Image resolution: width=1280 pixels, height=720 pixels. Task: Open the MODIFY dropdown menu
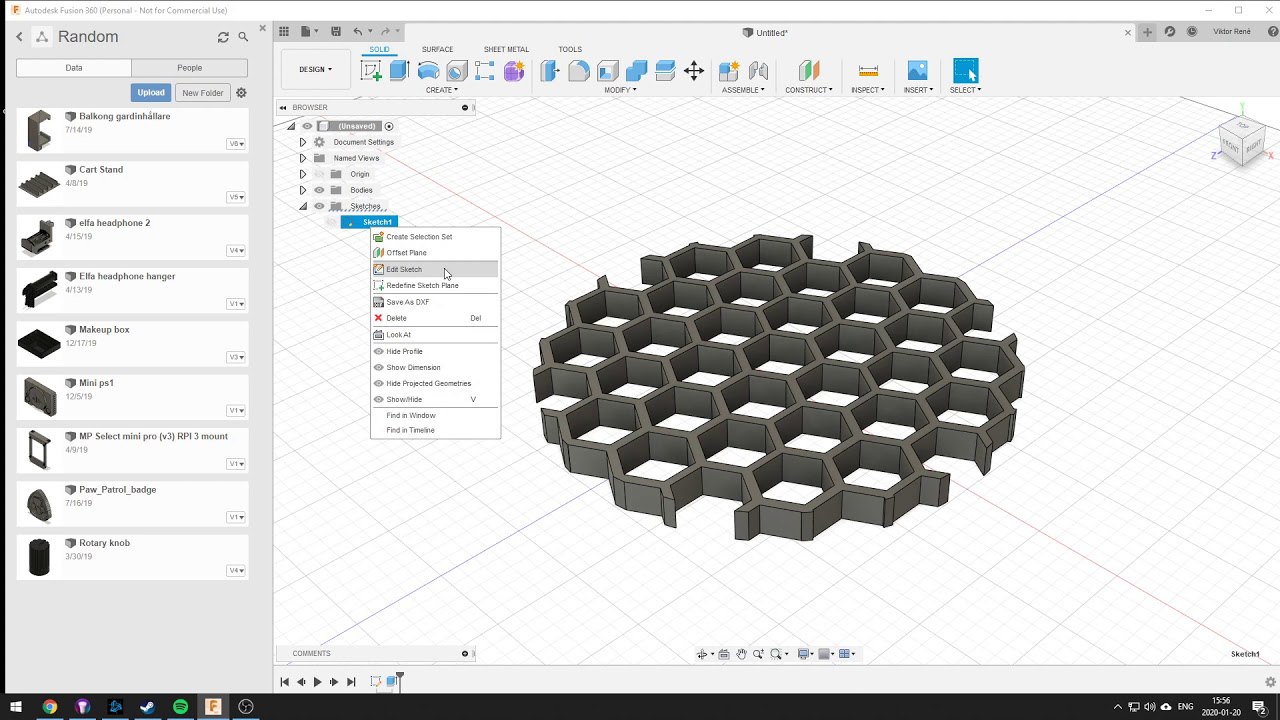click(x=620, y=90)
